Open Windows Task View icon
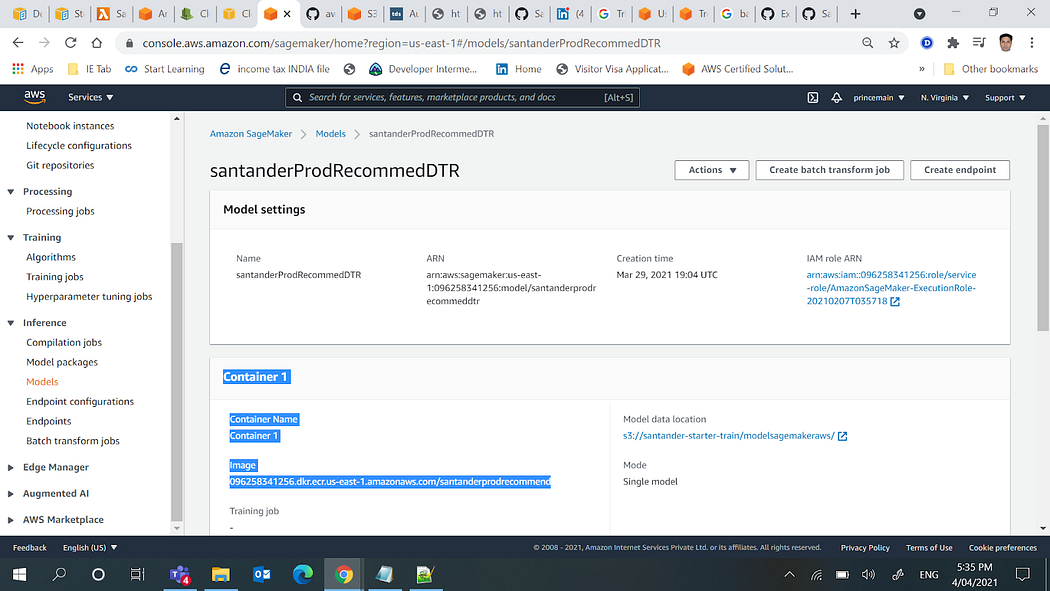 [137, 574]
